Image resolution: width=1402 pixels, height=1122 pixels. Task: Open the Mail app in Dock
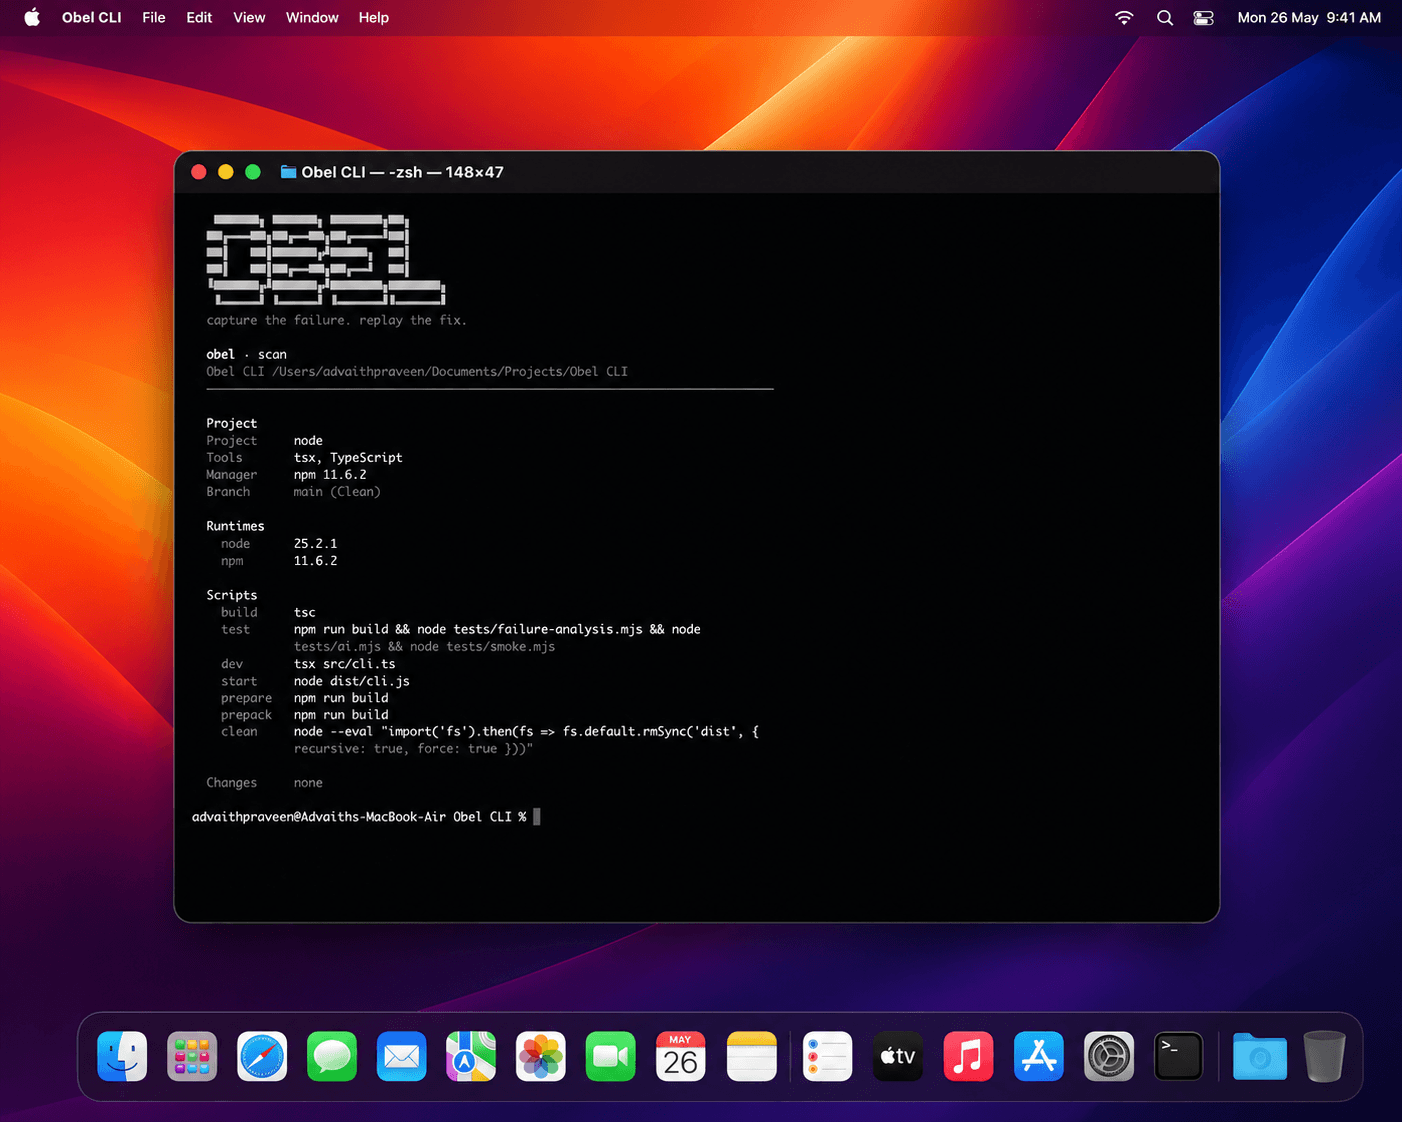(402, 1057)
